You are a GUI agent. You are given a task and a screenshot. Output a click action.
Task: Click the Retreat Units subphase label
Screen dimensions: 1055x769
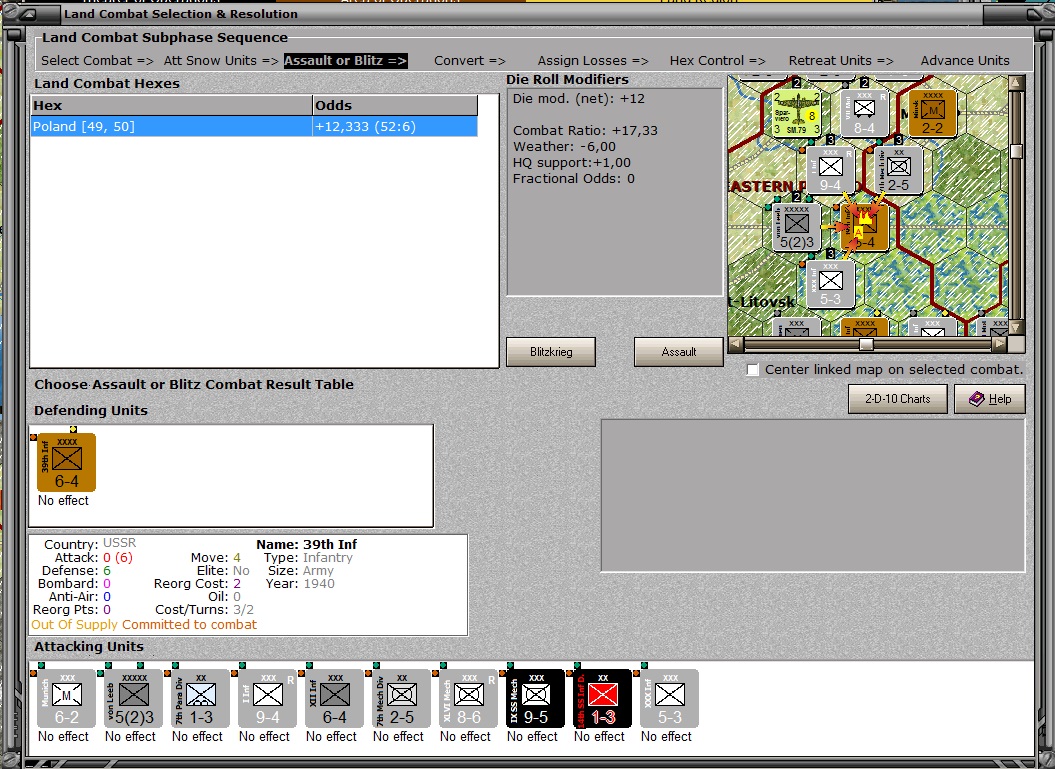[x=841, y=61]
